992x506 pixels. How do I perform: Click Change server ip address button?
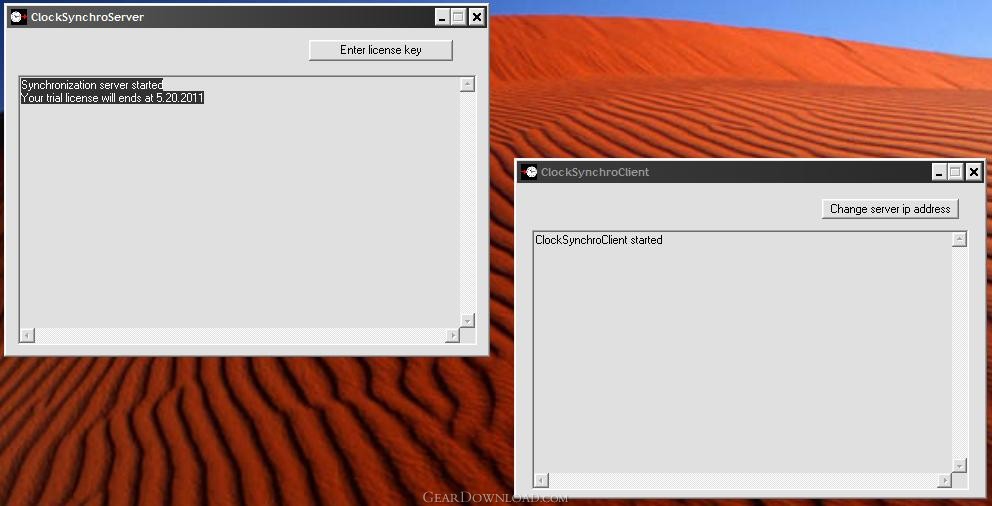(x=890, y=209)
